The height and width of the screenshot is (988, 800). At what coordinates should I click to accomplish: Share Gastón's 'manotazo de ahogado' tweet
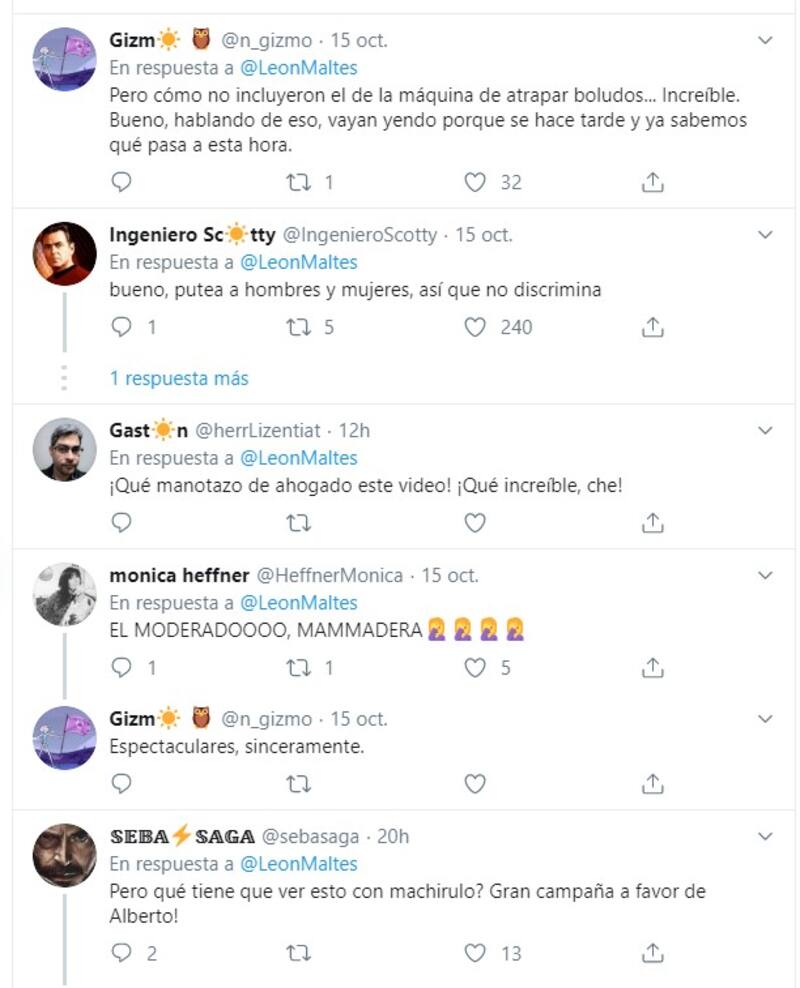click(x=652, y=522)
